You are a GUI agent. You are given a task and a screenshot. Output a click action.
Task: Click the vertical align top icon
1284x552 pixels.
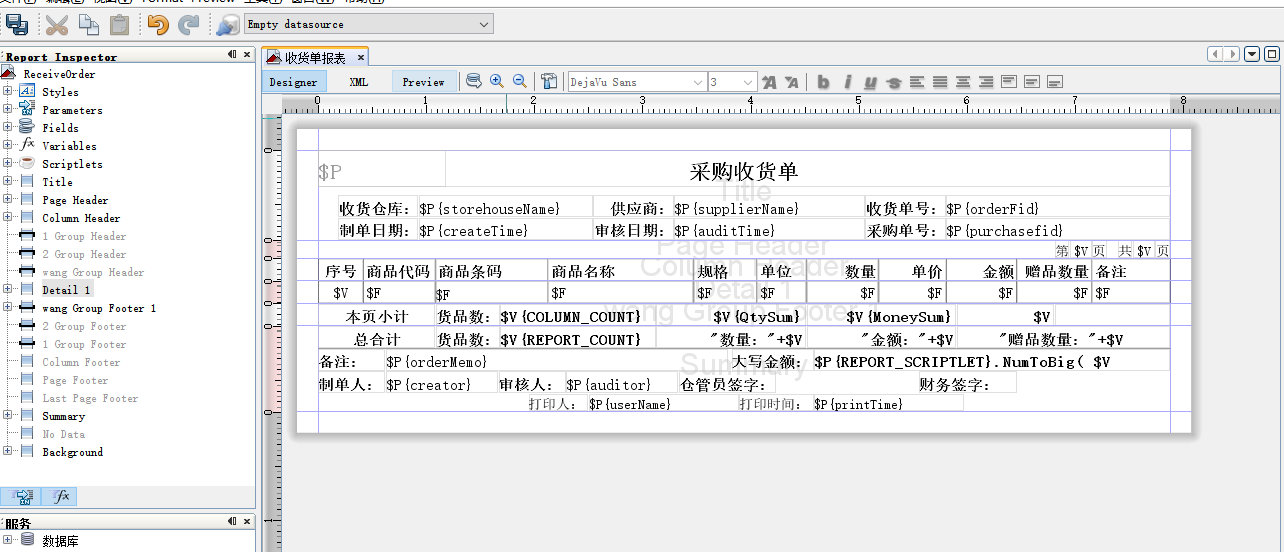1009,82
